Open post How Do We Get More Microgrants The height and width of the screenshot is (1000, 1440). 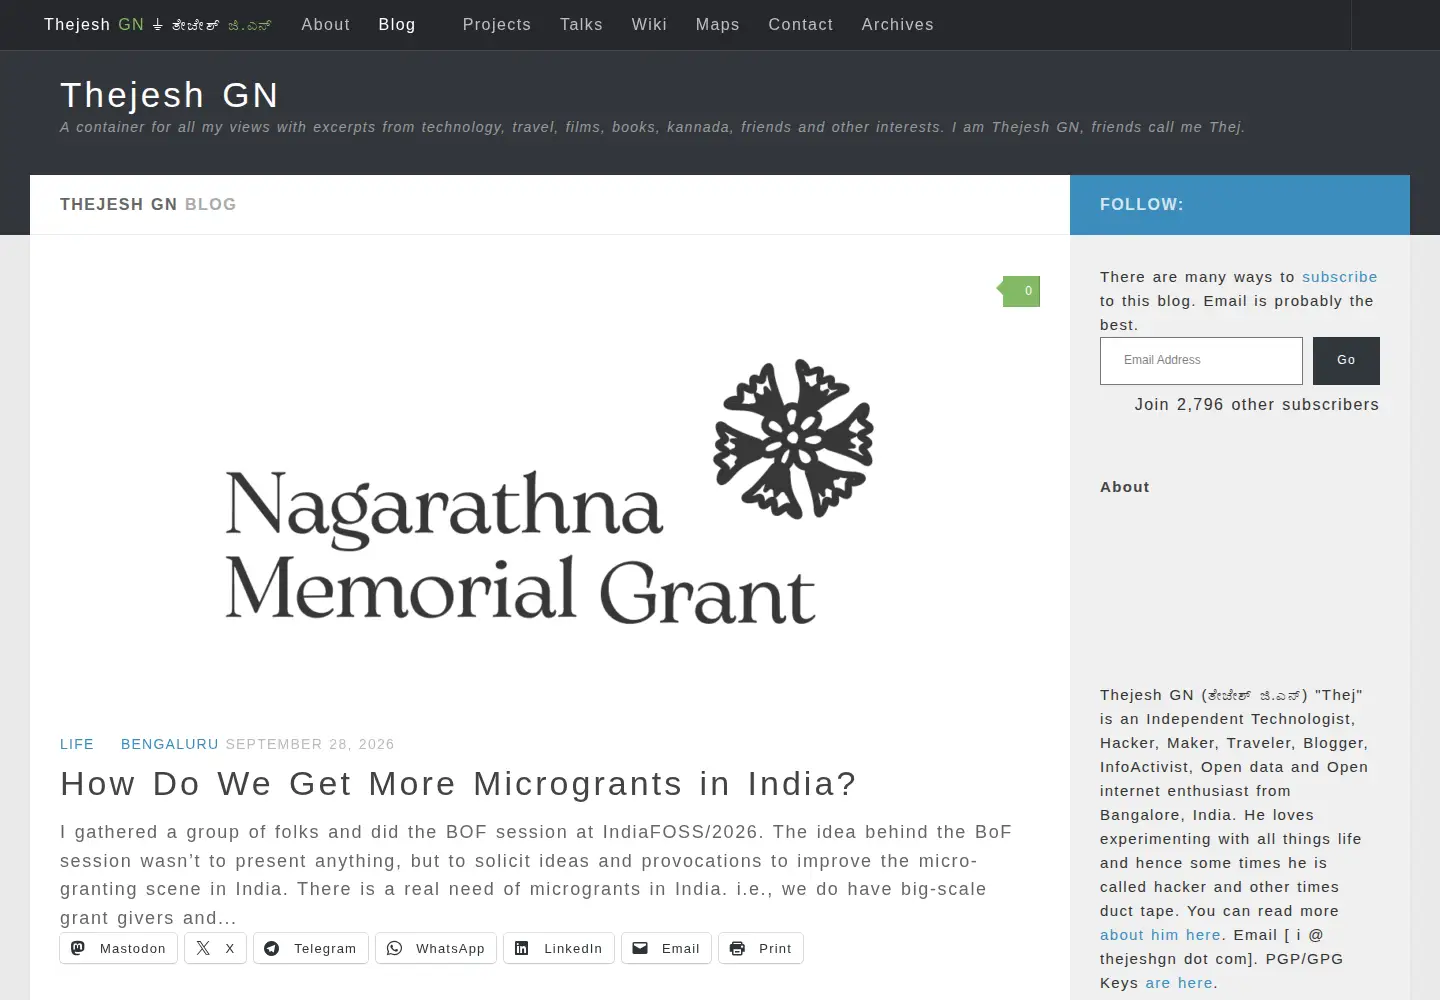tap(459, 783)
